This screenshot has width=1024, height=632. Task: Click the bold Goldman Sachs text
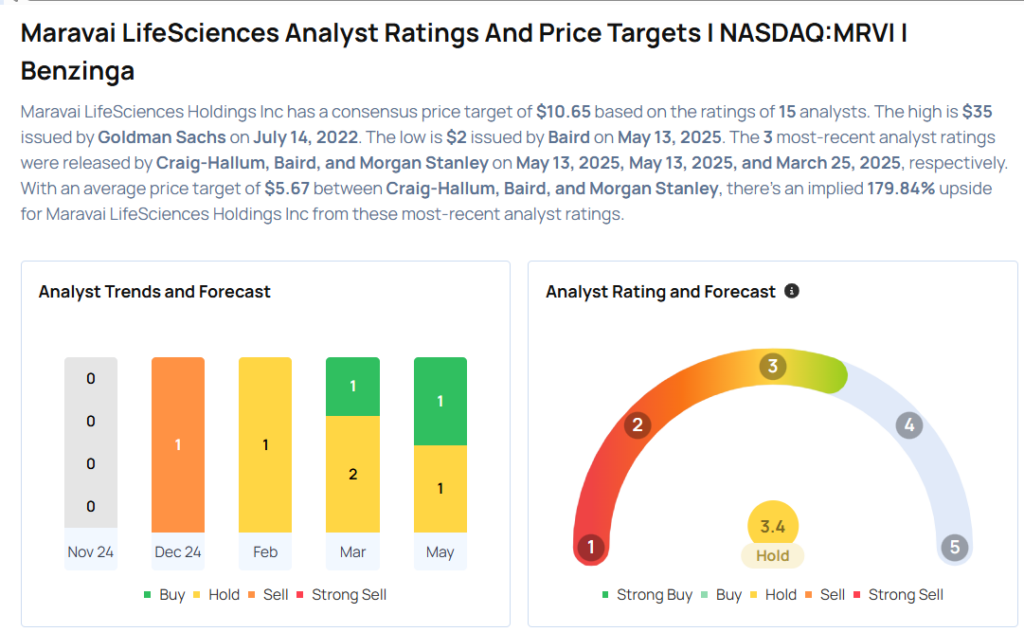(x=161, y=137)
